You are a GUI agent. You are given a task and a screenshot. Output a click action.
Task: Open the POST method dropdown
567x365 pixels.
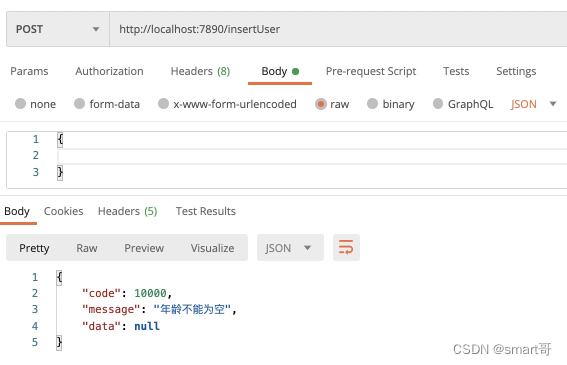click(x=58, y=29)
